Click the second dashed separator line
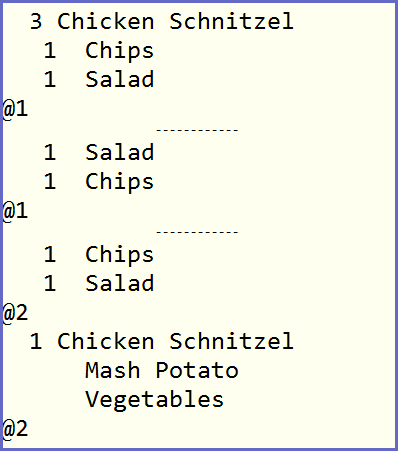The width and height of the screenshot is (398, 451). pos(197,232)
